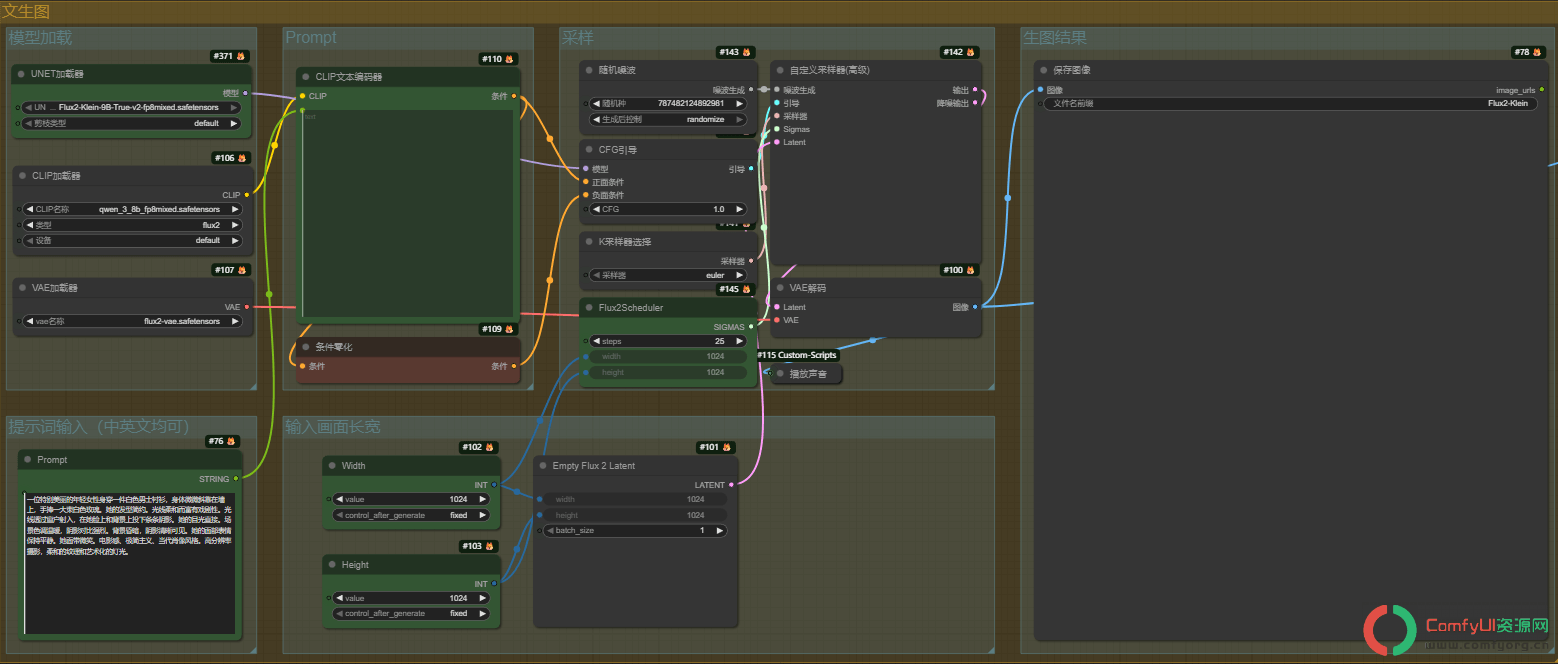Open the 剪枝类型 default dropdown

pos(132,124)
